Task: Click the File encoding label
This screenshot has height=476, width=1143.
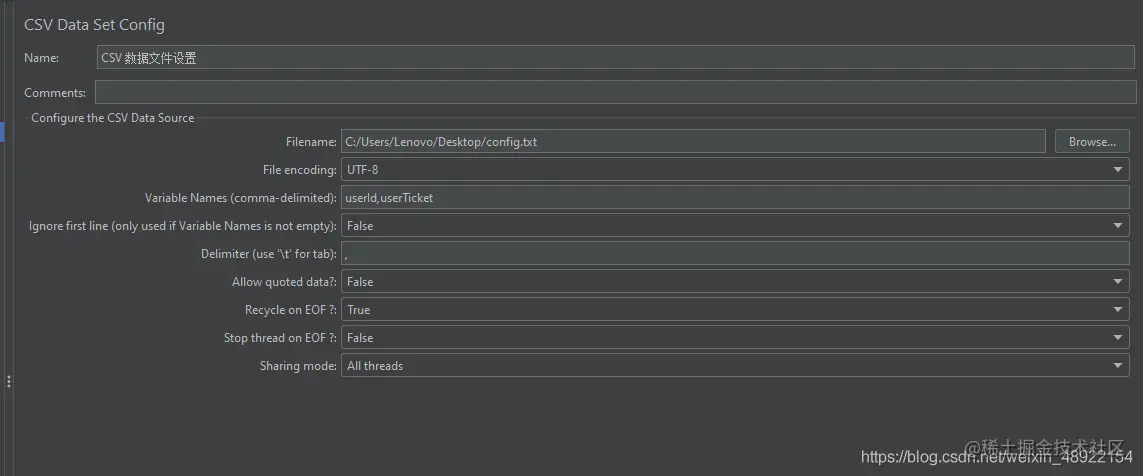Action: click(x=300, y=170)
